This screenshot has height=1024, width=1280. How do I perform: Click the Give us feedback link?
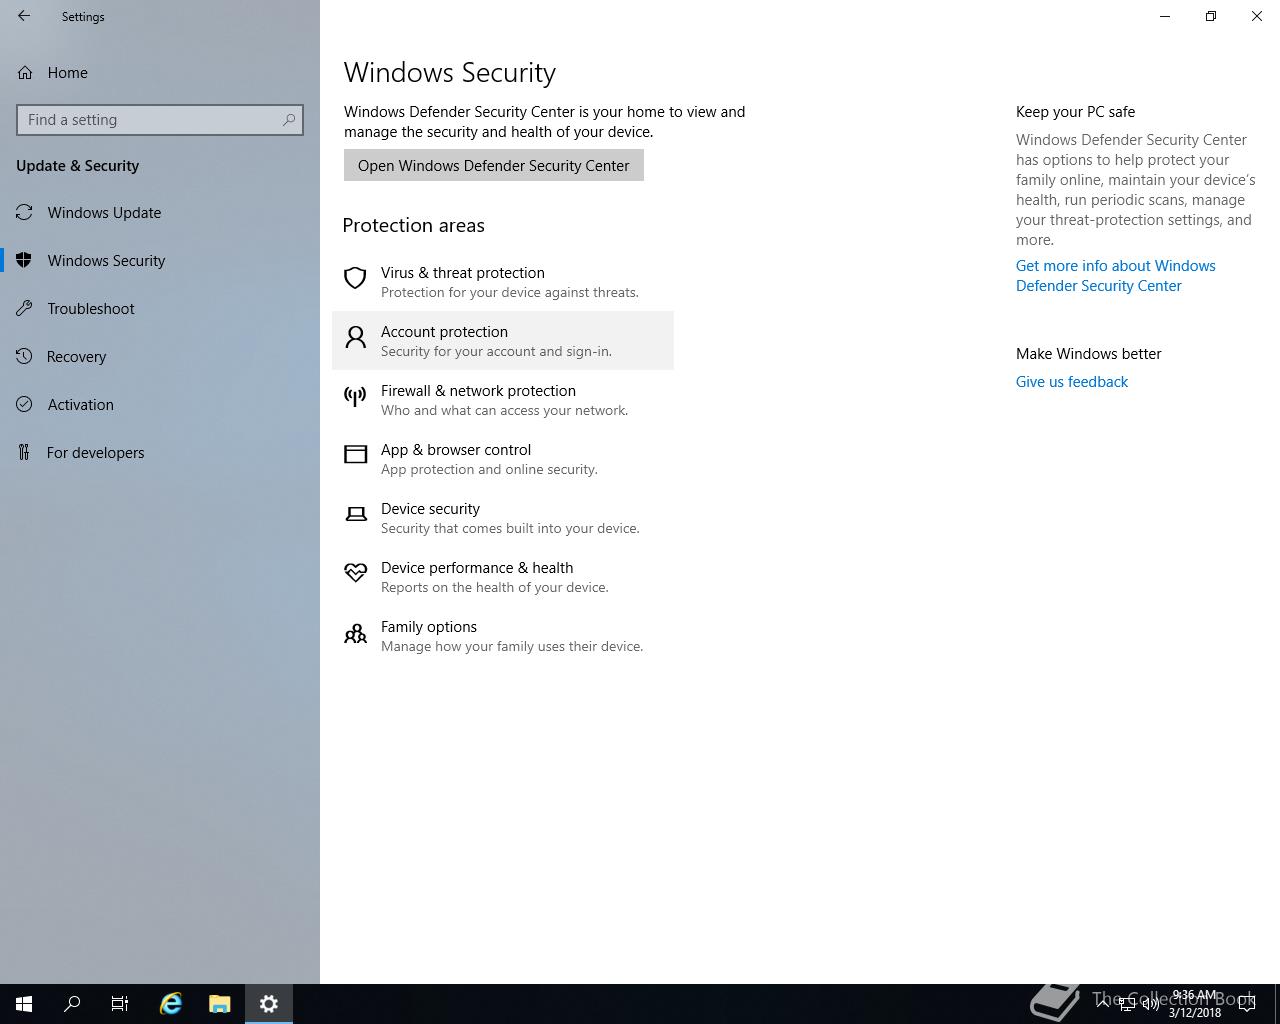pos(1072,382)
